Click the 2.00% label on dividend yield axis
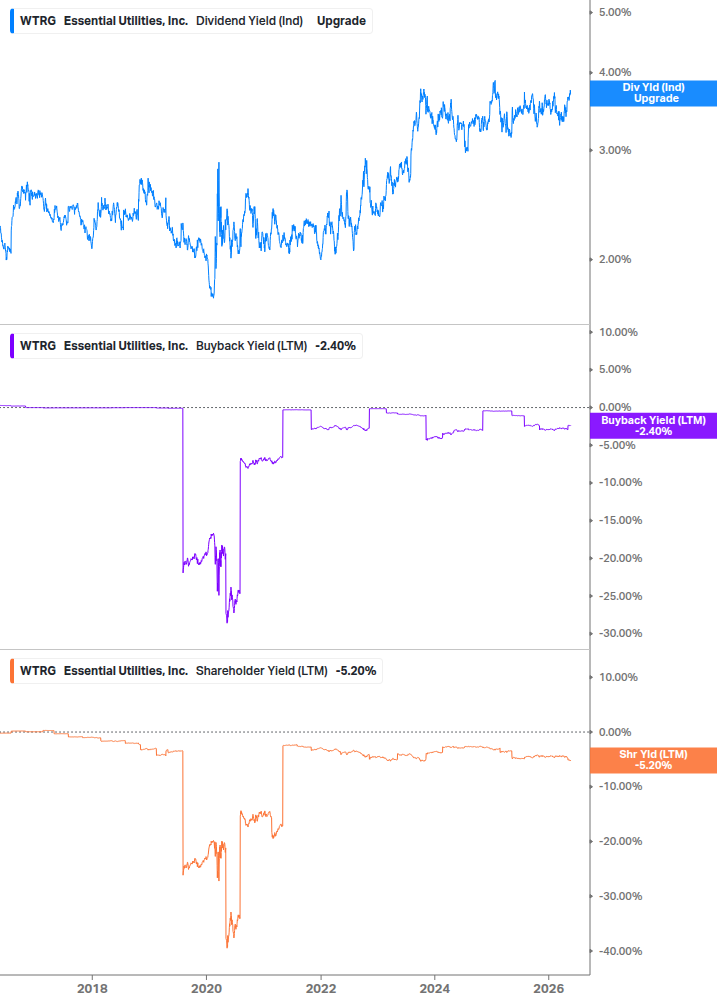This screenshot has width=717, height=1005. 614,259
